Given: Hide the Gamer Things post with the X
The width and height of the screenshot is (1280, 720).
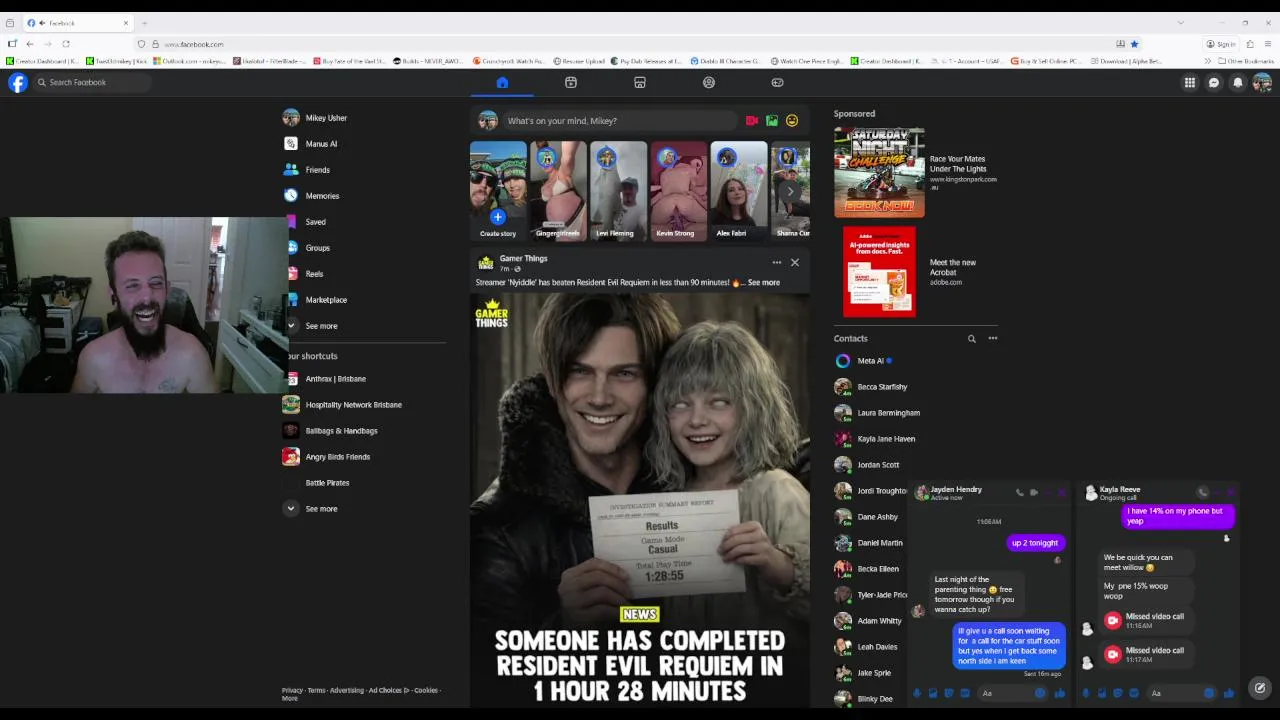Looking at the screenshot, I should tap(795, 263).
